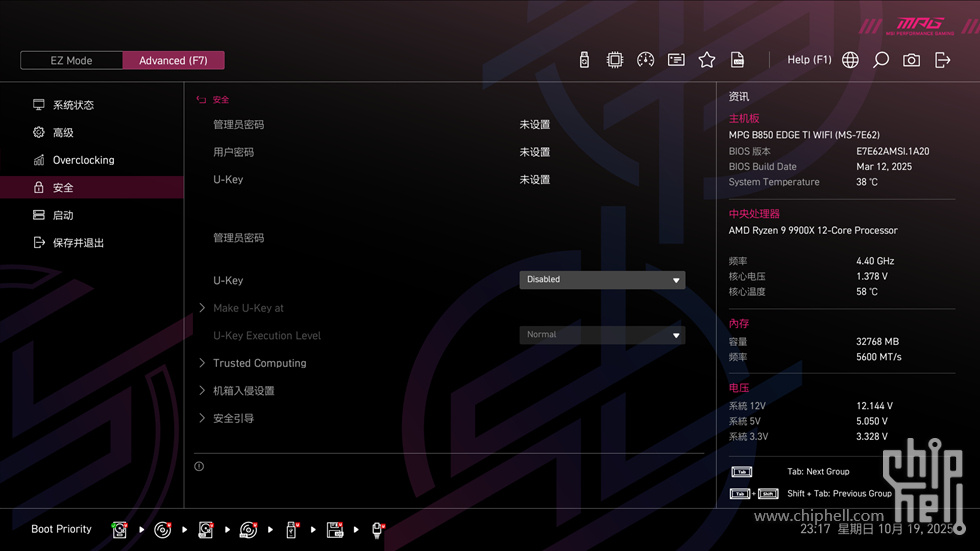Select the network cable boot device
This screenshot has width=980, height=551.
pos(378,530)
